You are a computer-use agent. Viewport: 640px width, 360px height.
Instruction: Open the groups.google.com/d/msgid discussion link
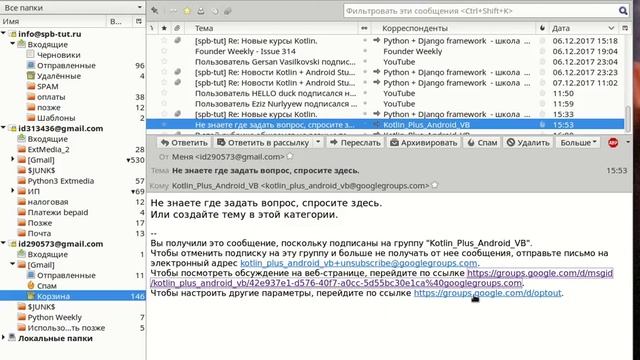[540, 273]
